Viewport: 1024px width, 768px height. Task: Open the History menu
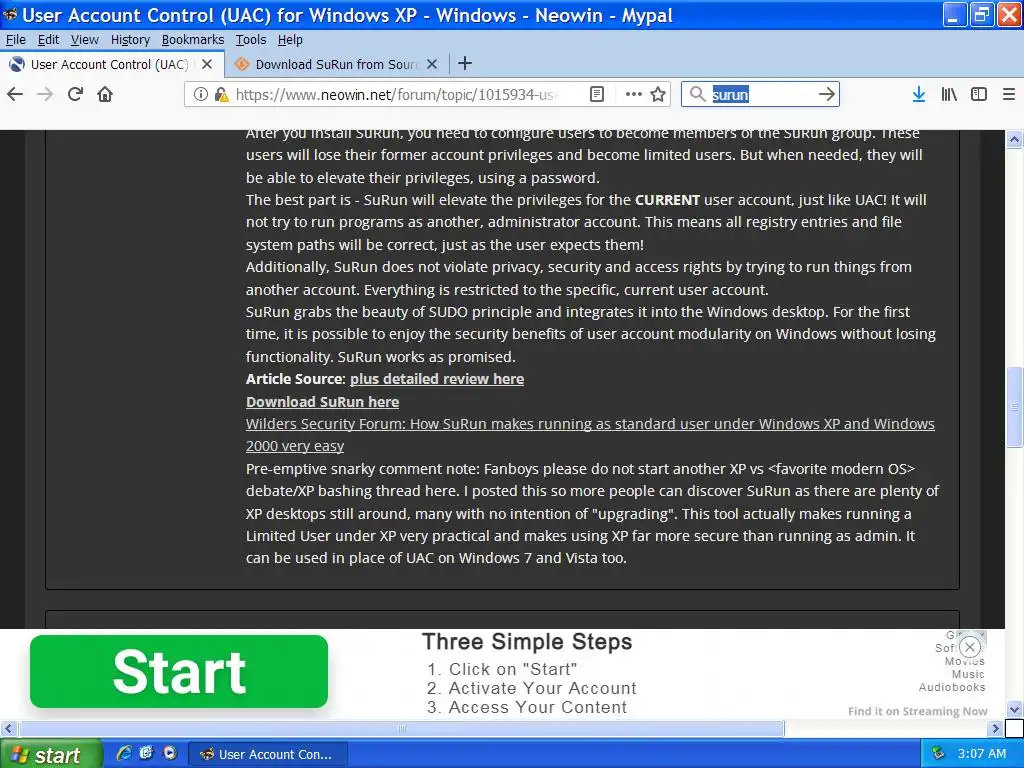[x=130, y=40]
